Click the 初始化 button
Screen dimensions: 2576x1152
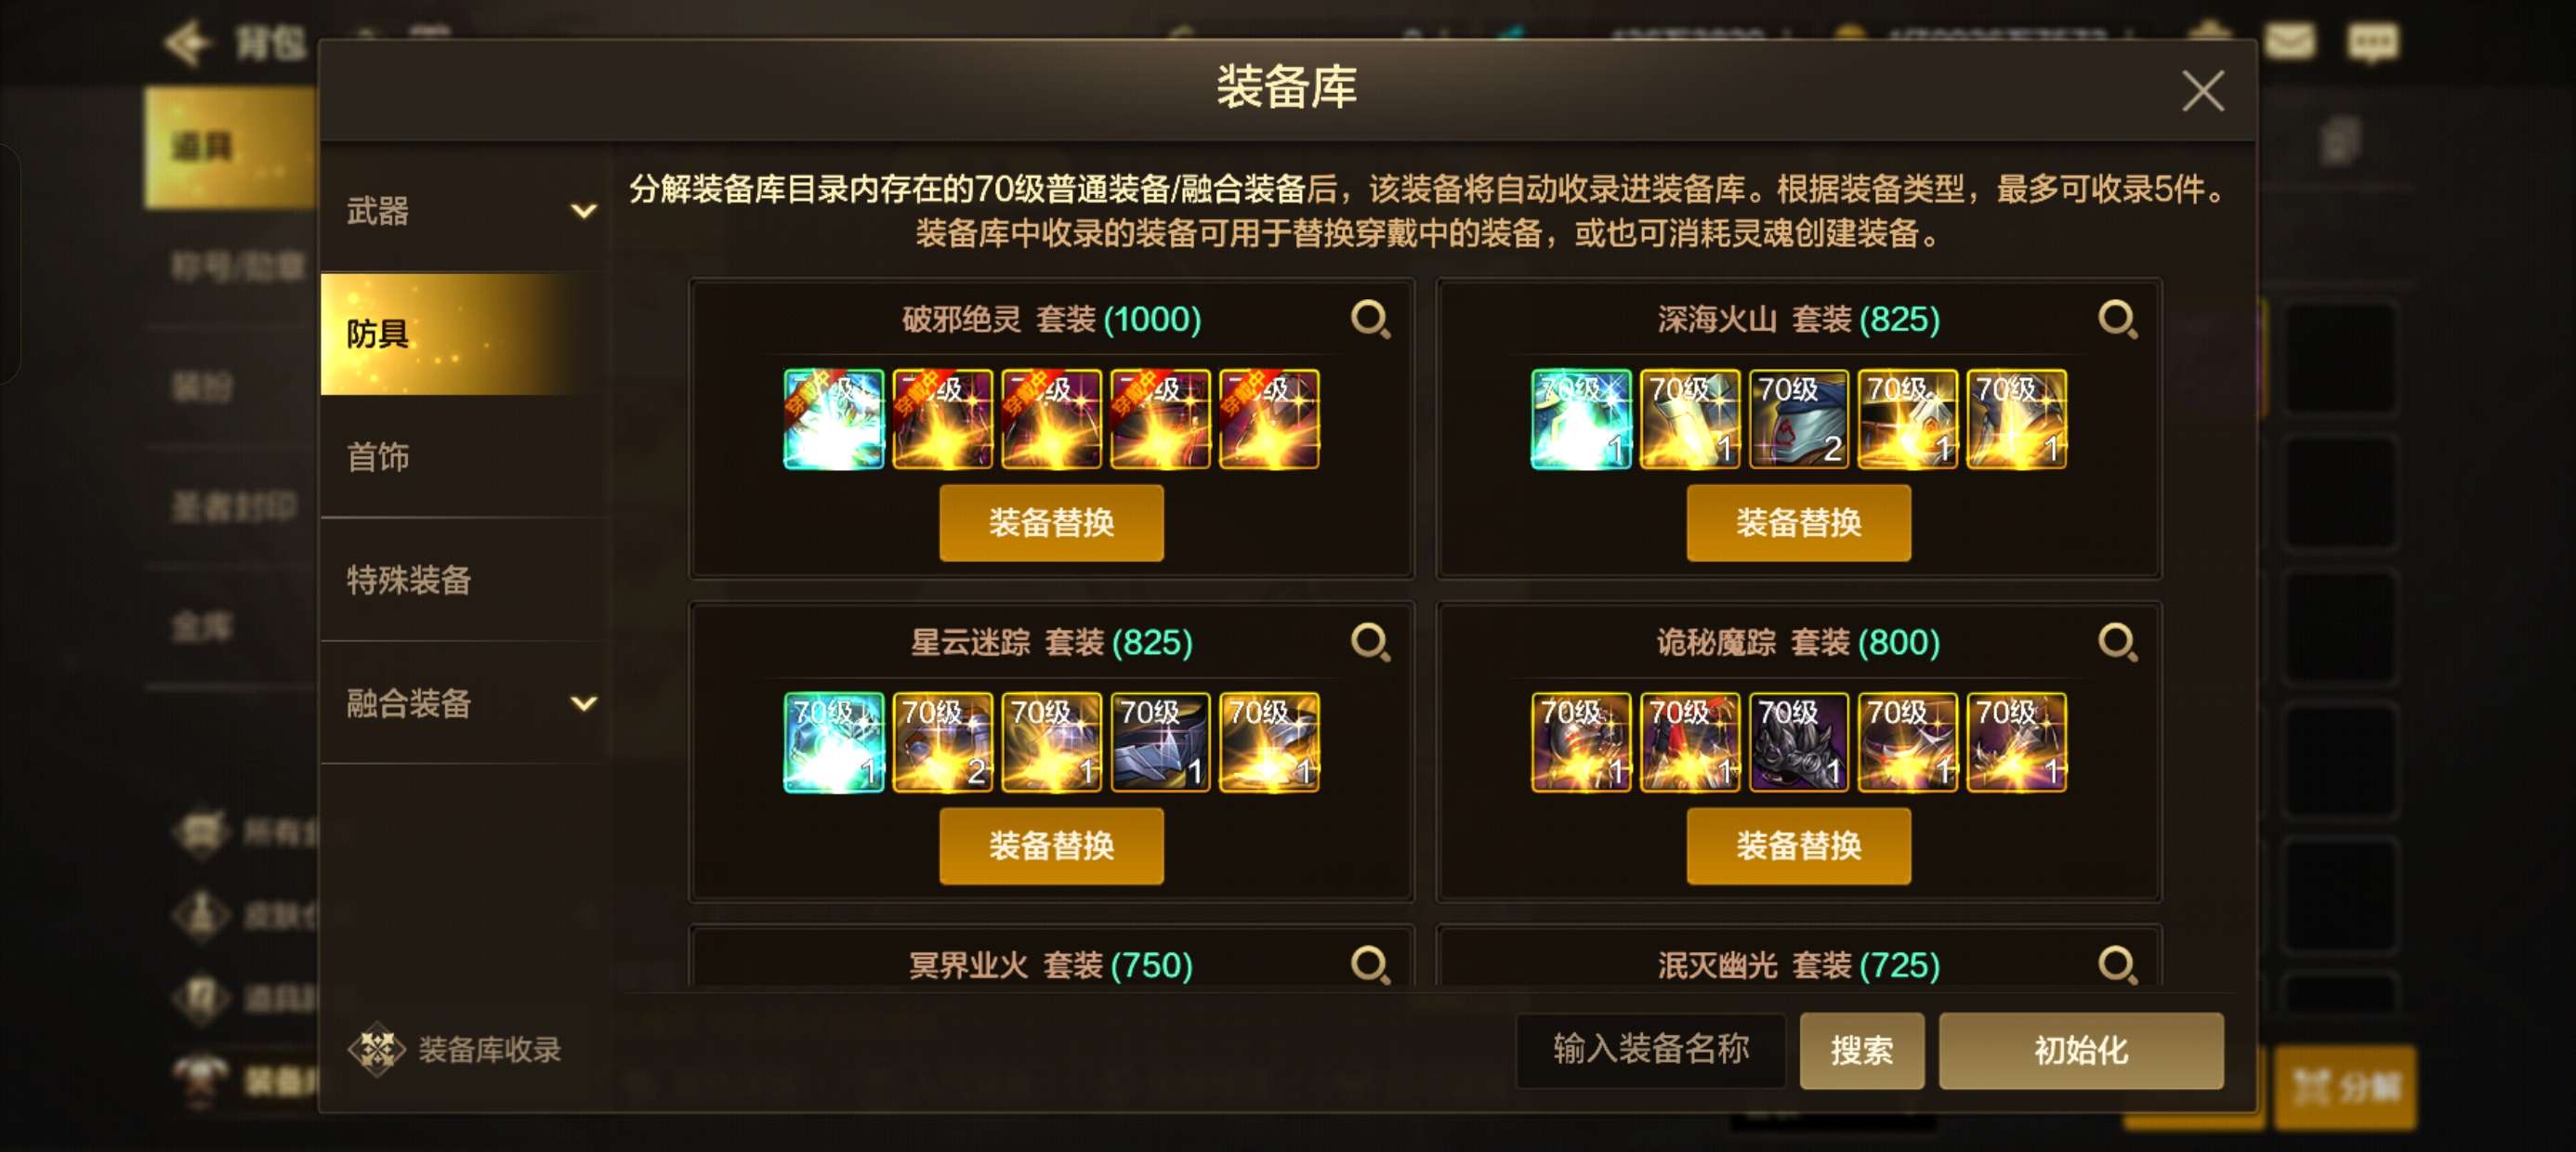(x=2080, y=1050)
